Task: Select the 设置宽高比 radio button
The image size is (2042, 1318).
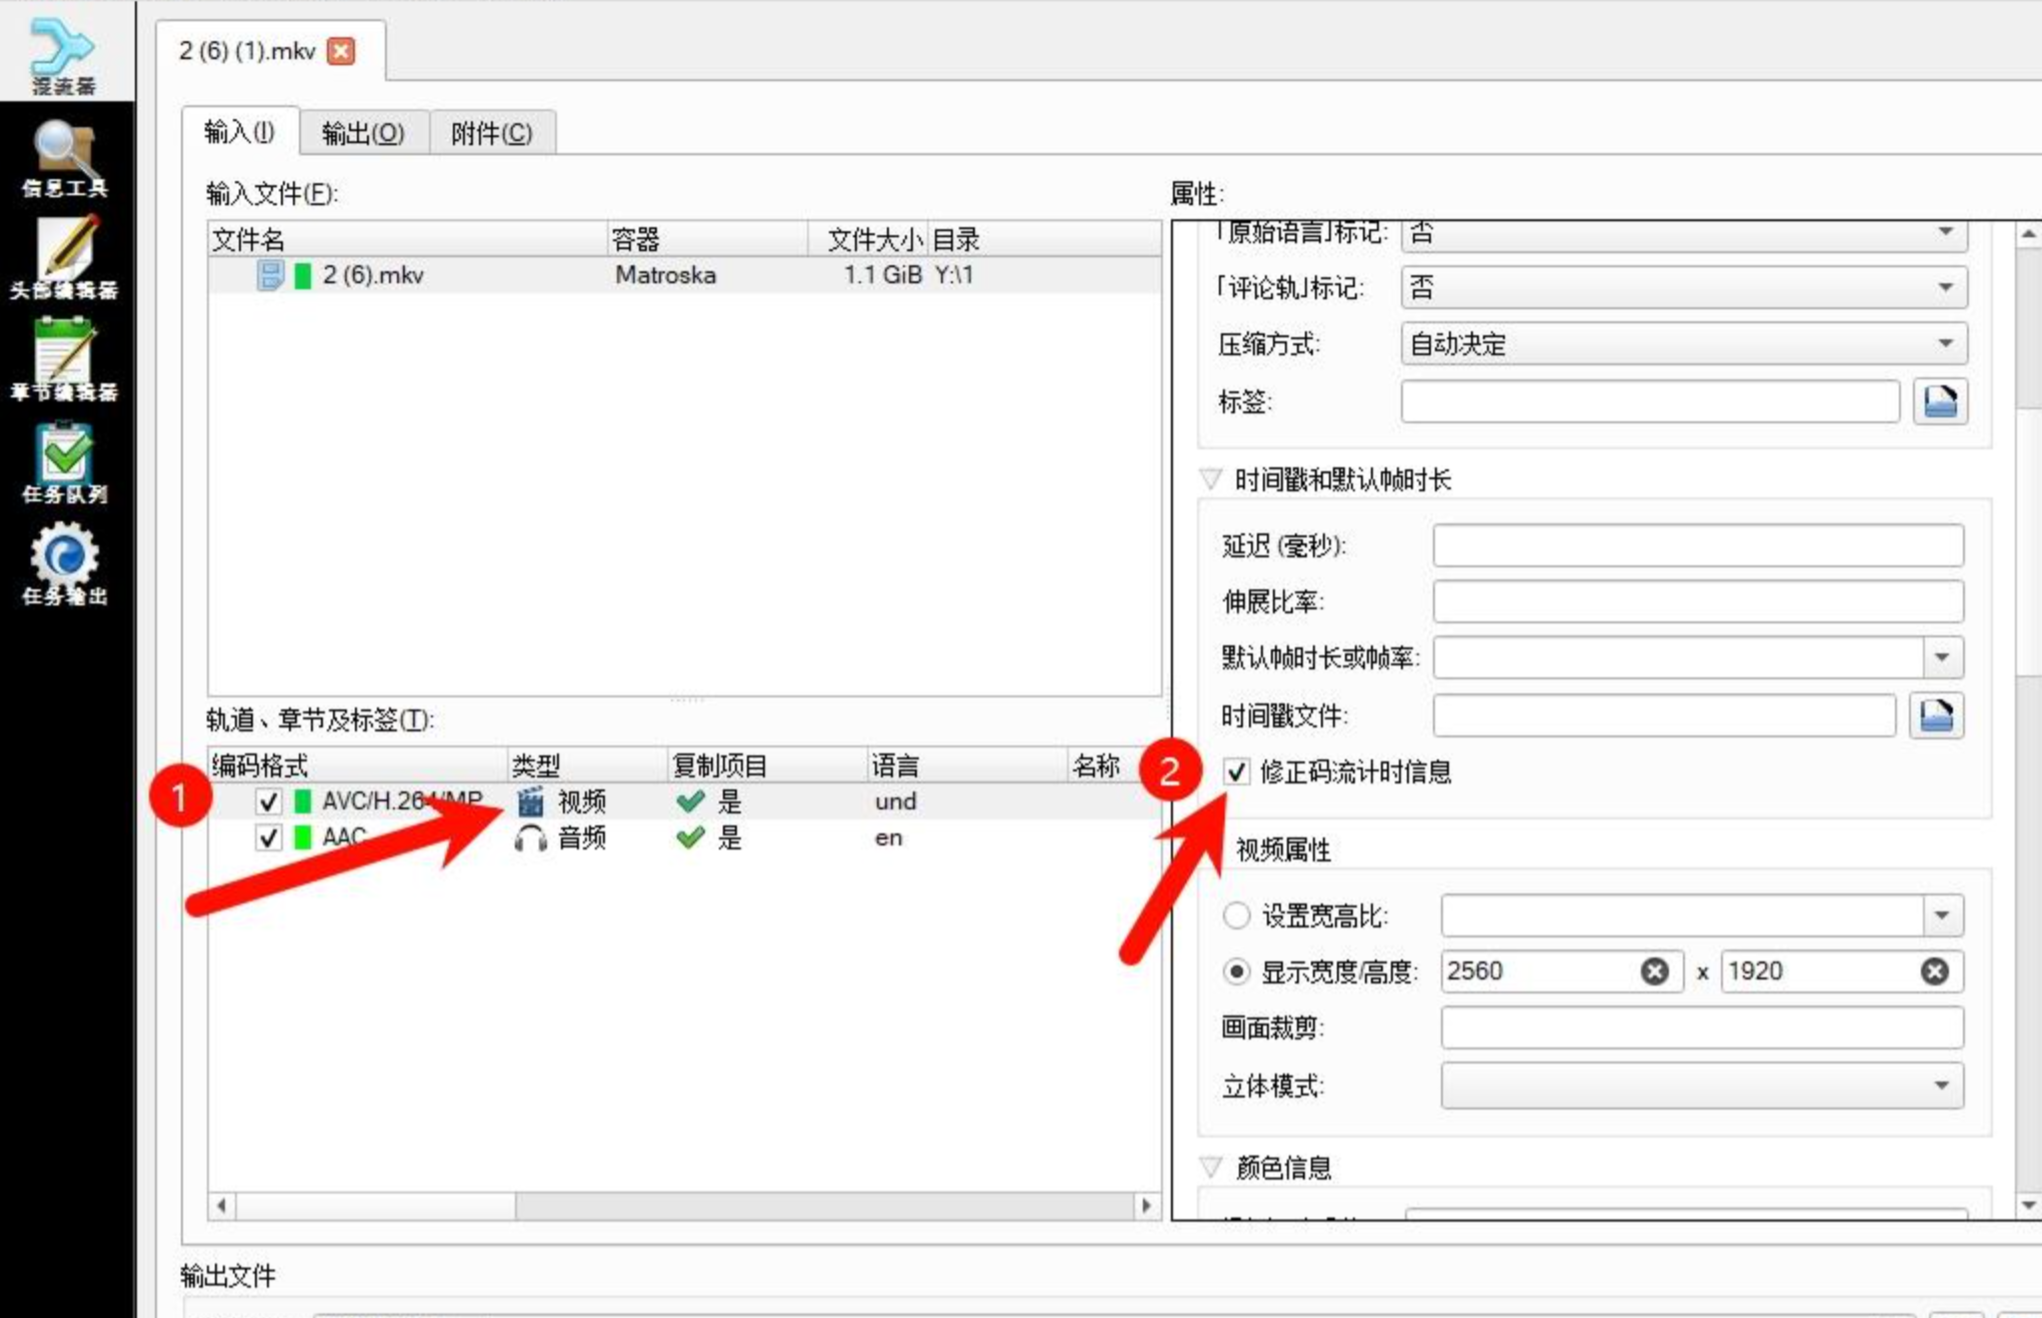Action: [1237, 915]
